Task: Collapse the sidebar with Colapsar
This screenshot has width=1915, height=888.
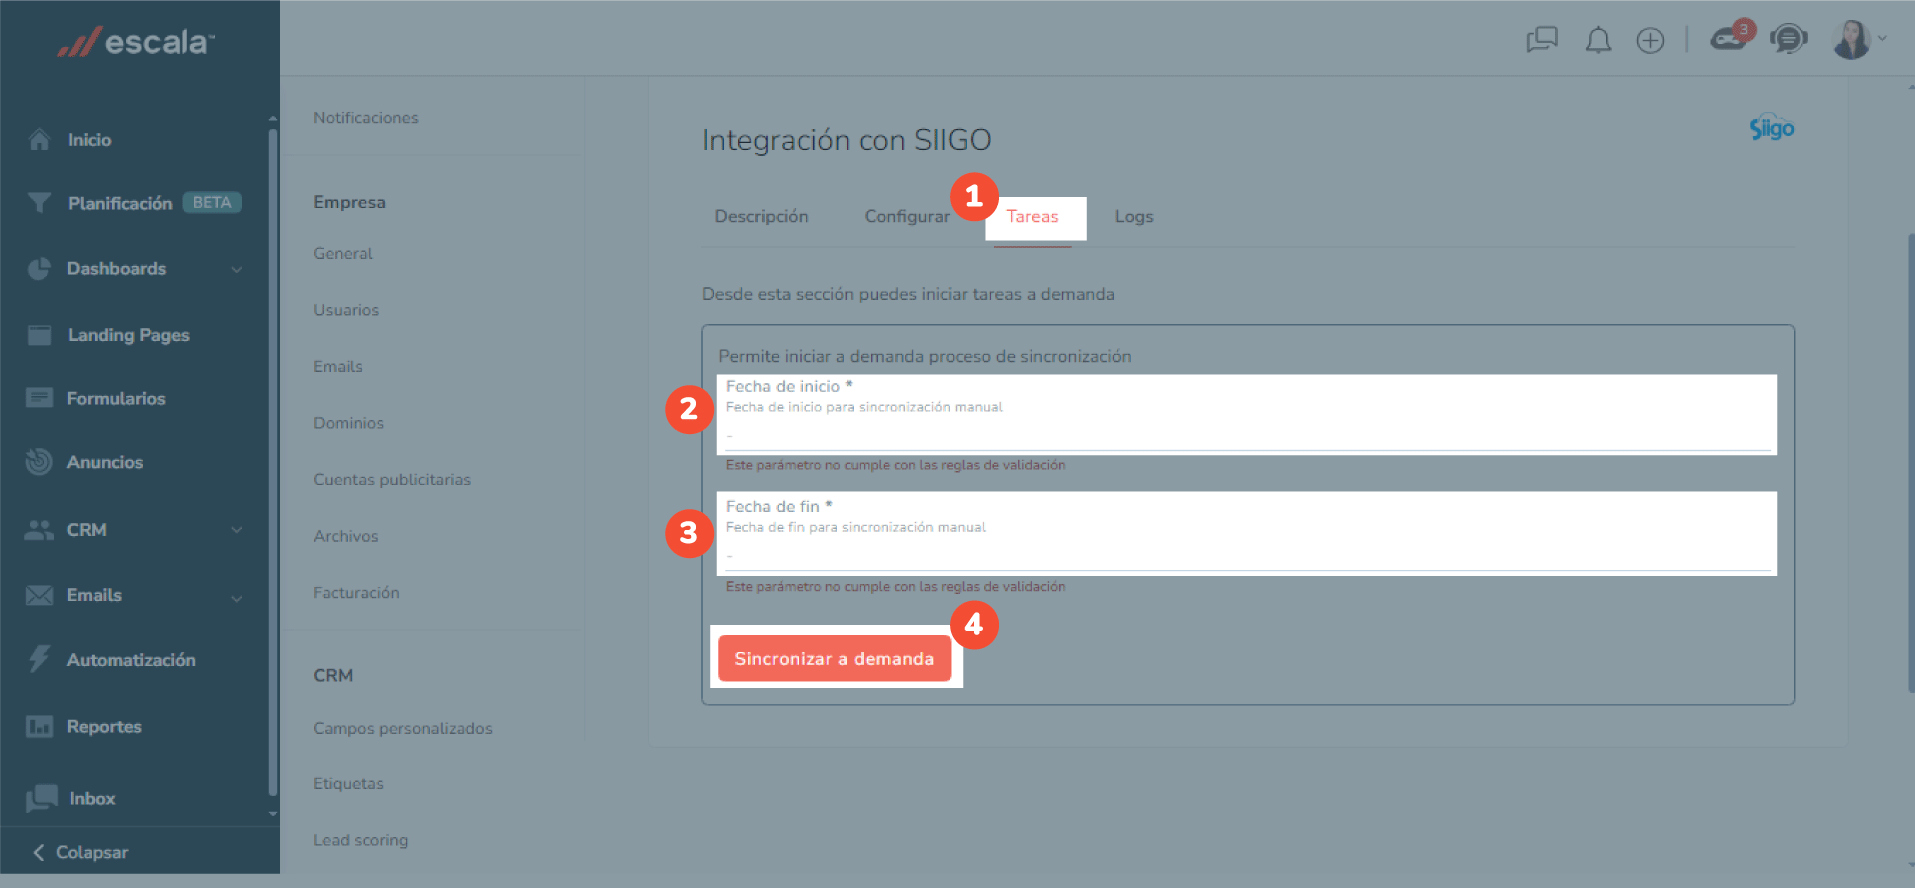Action: (80, 852)
